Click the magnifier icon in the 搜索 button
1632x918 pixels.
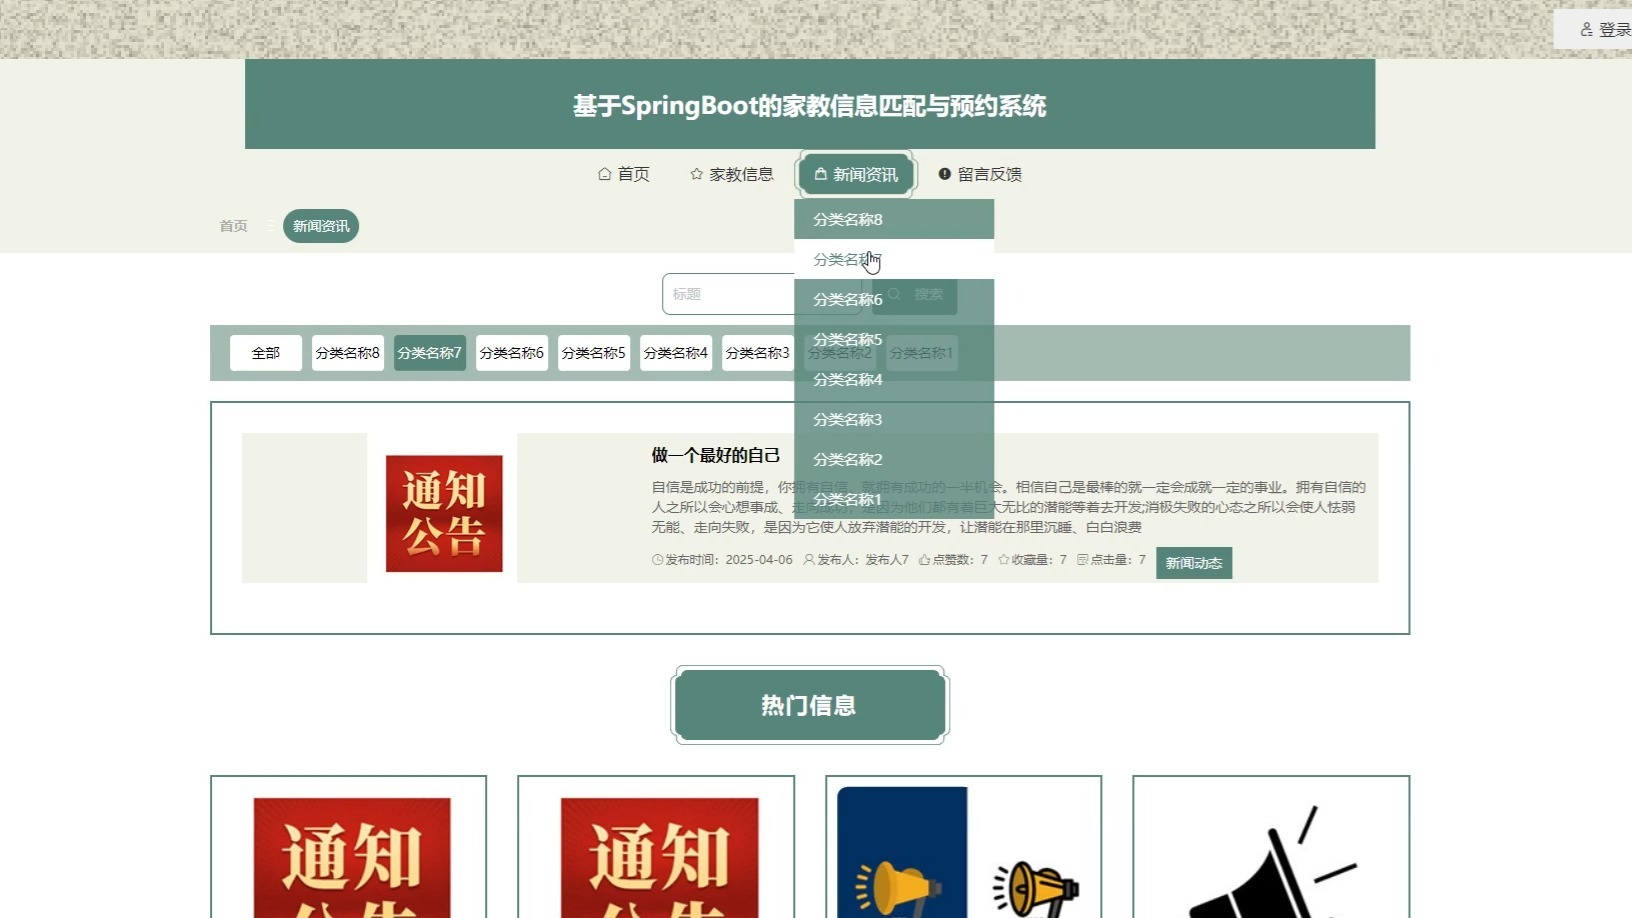897,293
